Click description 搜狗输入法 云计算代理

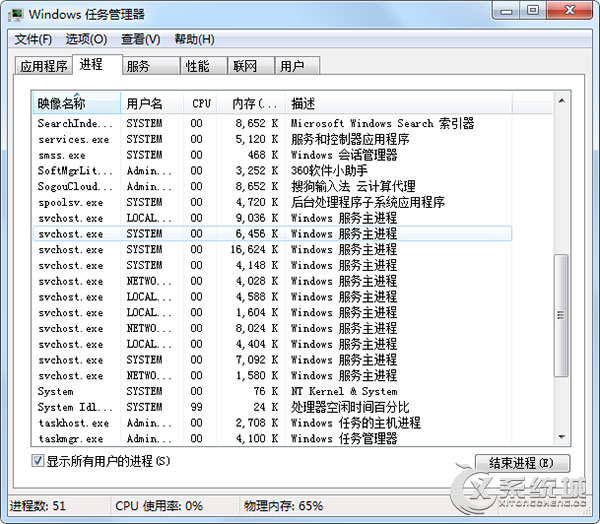click(353, 186)
